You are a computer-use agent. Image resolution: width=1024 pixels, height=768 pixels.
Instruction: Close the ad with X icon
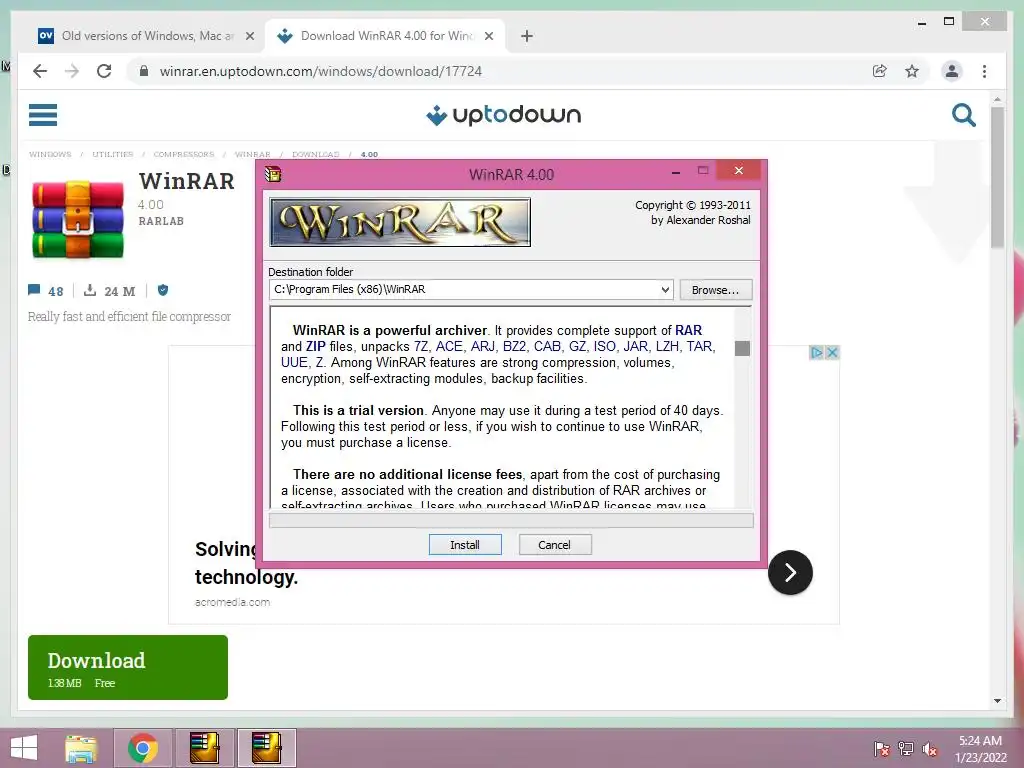pos(832,353)
